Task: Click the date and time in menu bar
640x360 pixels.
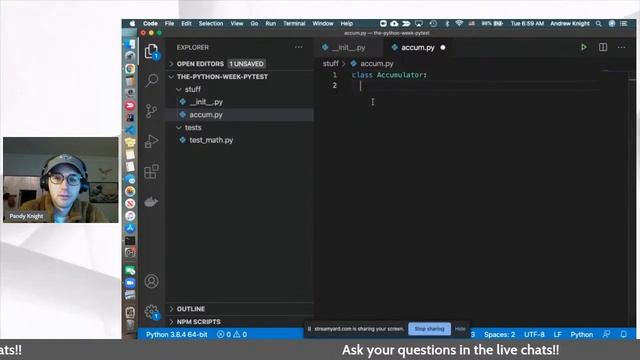Action: coord(527,24)
